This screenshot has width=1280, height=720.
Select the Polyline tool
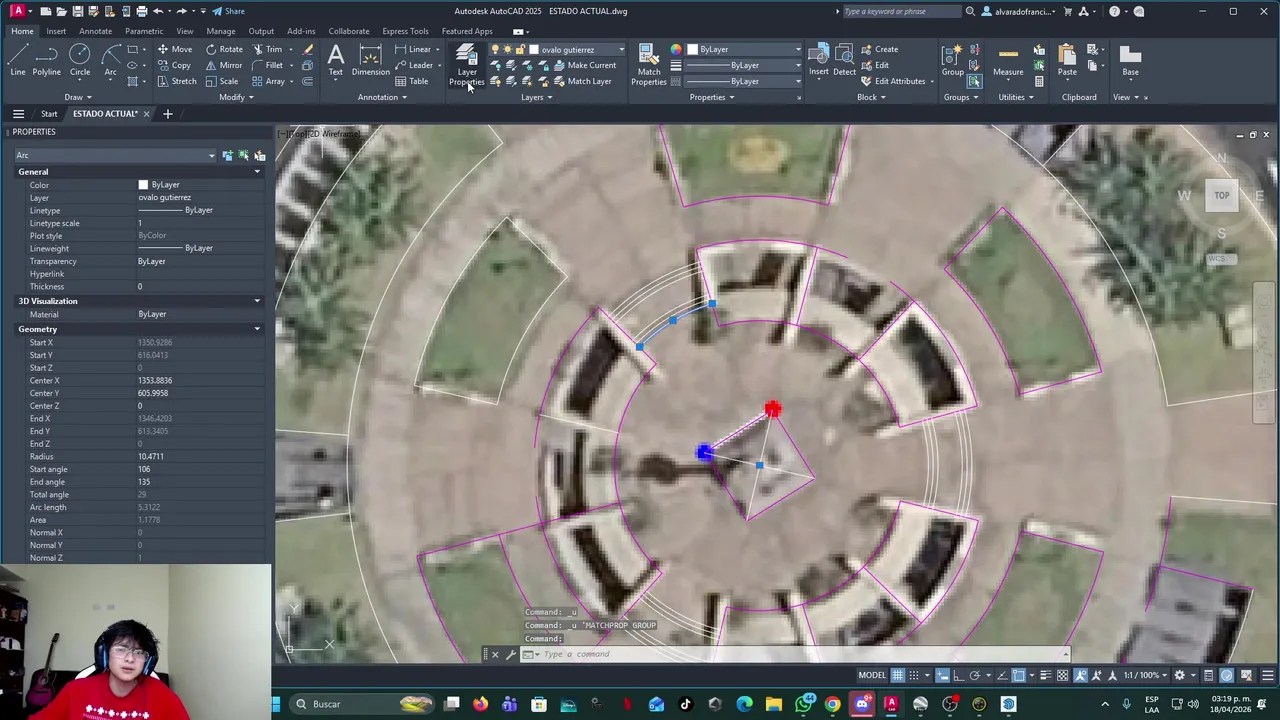46,60
